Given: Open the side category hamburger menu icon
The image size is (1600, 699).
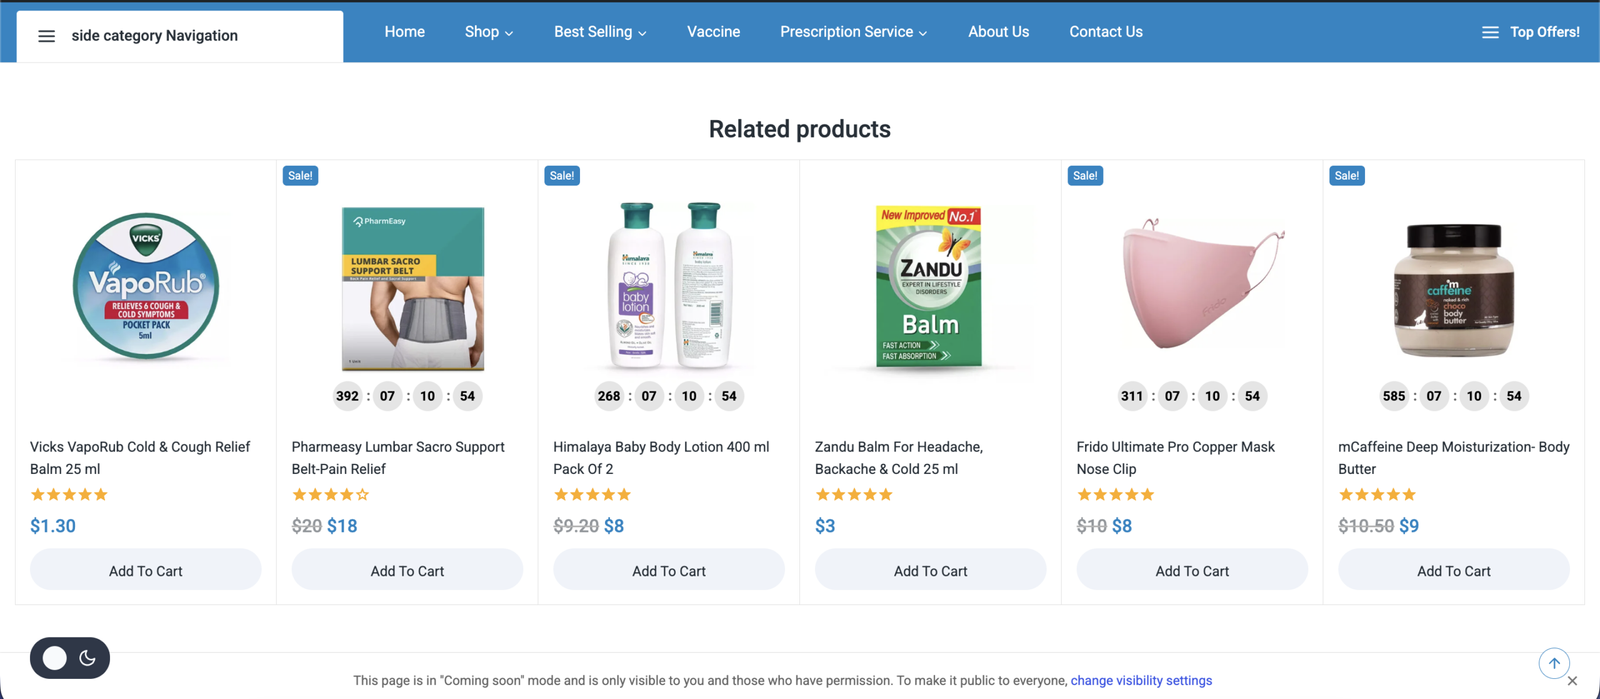Looking at the screenshot, I should click(46, 36).
